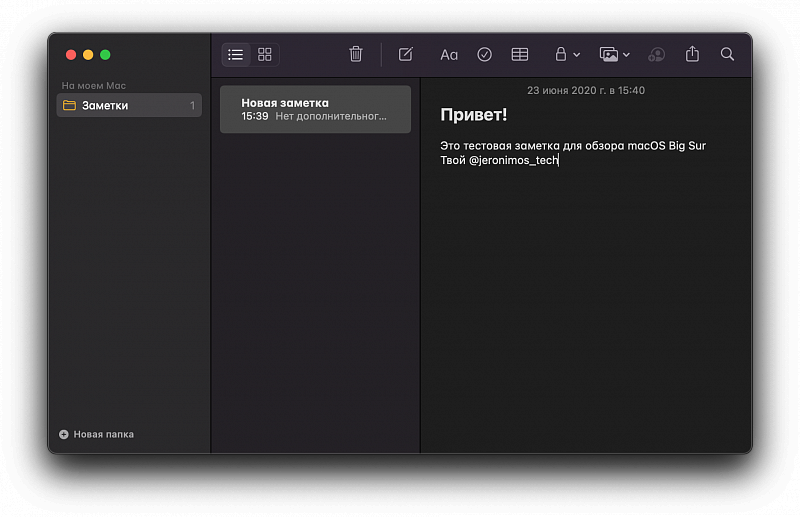
Task: Click the Привет! note title
Action: pos(474,115)
